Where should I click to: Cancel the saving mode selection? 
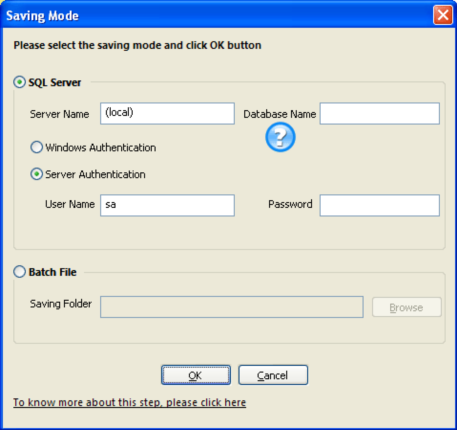pyautogui.click(x=273, y=375)
